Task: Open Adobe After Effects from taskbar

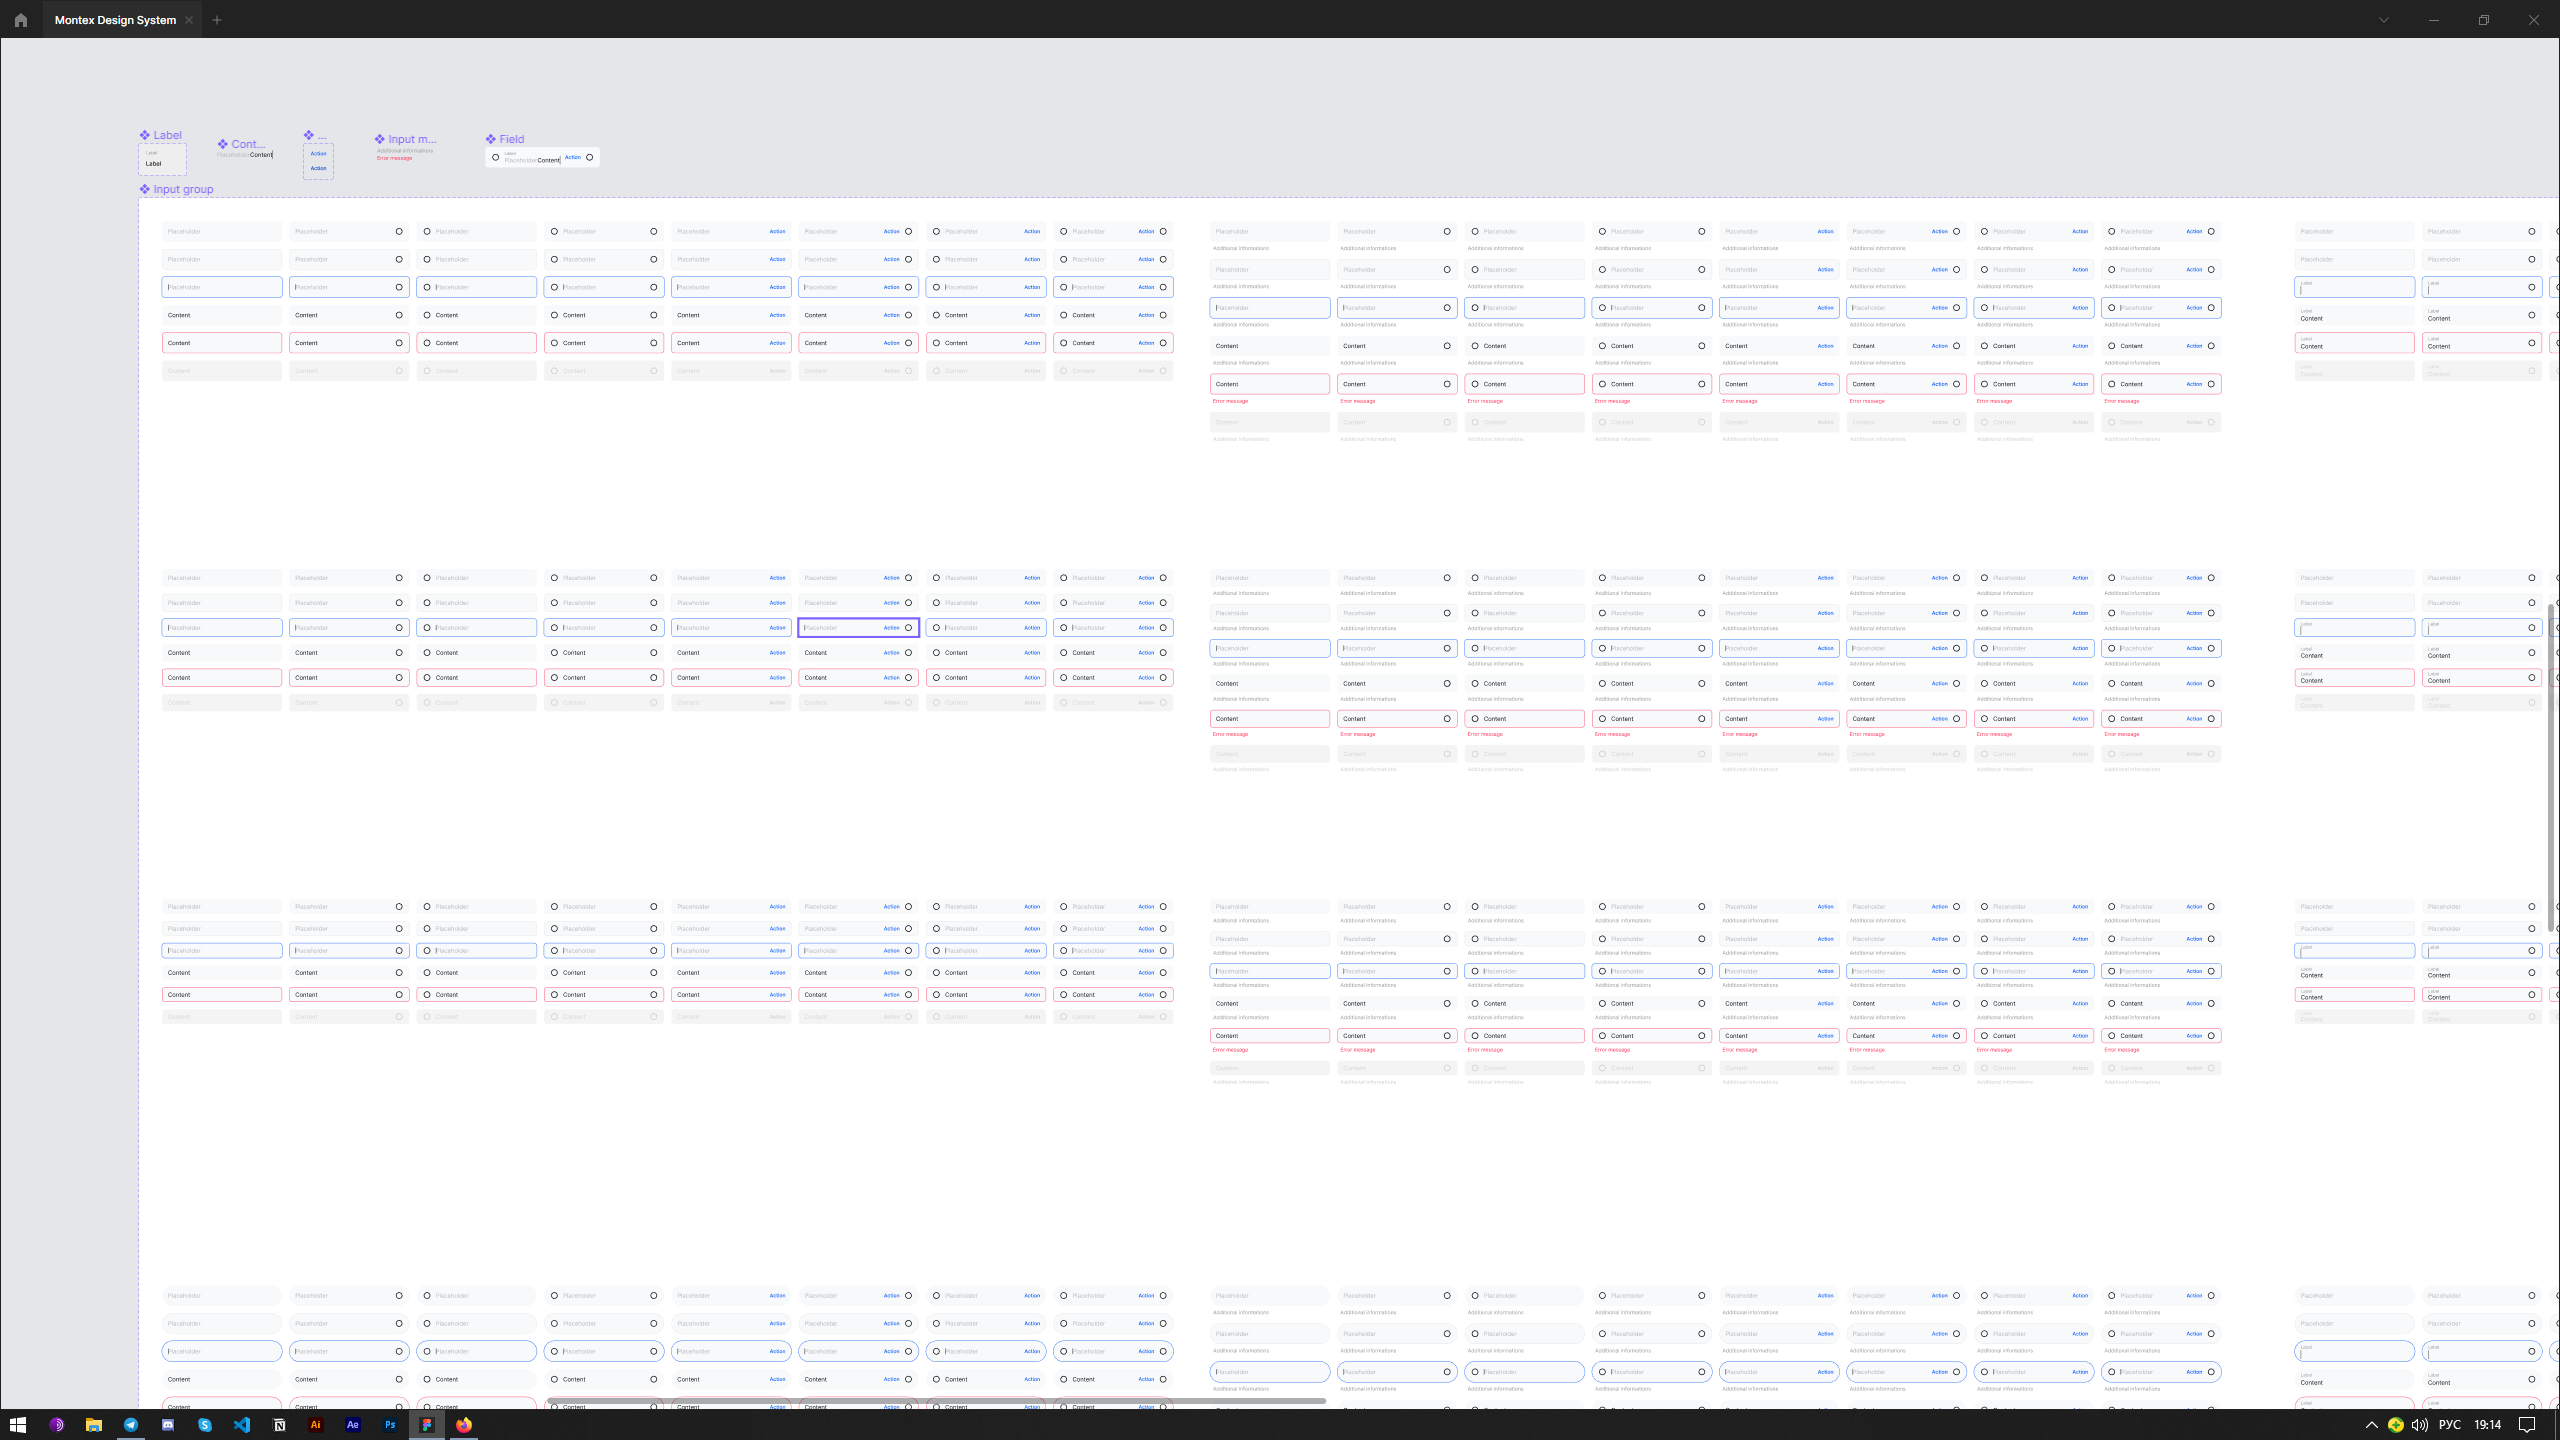Action: pos(353,1425)
